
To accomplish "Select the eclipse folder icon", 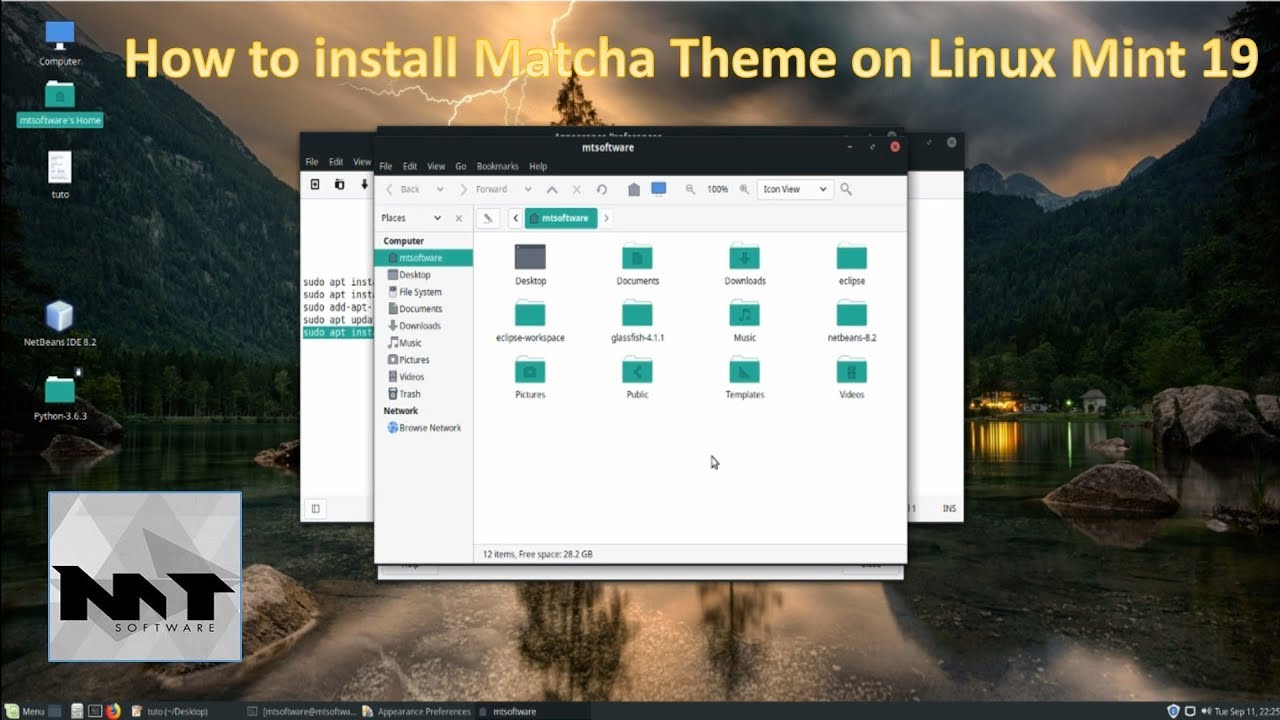I will [x=852, y=256].
